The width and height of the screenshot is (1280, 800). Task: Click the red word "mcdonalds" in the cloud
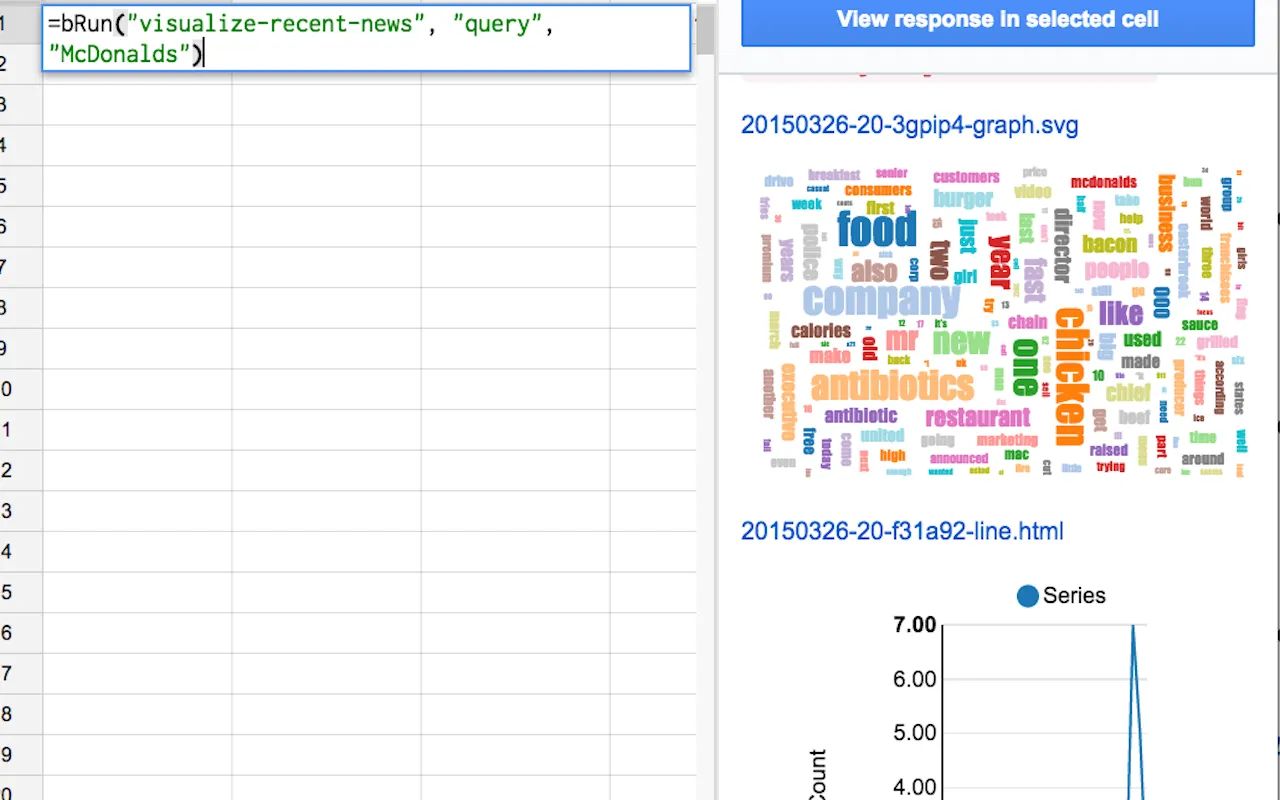point(1104,183)
